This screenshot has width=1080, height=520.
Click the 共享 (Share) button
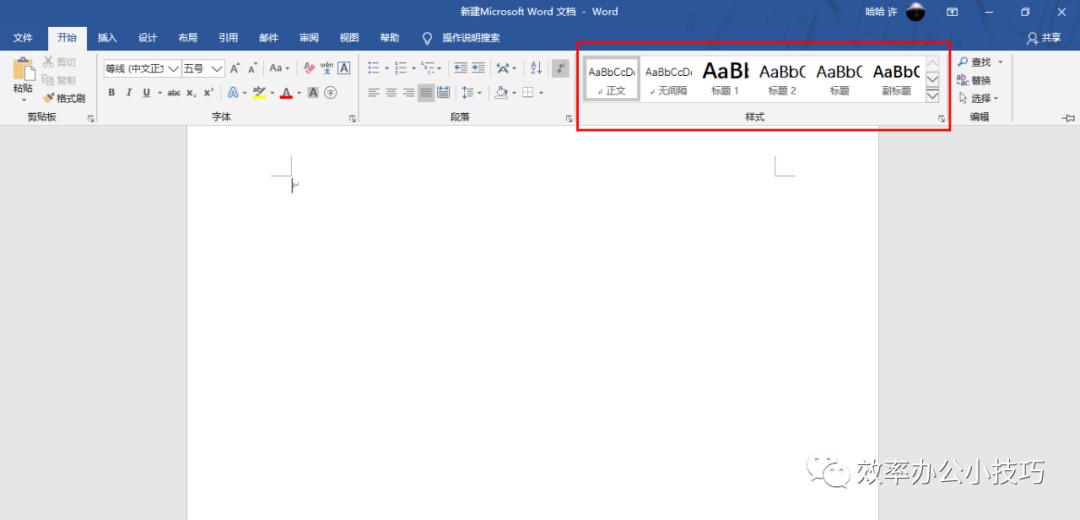[1044, 38]
